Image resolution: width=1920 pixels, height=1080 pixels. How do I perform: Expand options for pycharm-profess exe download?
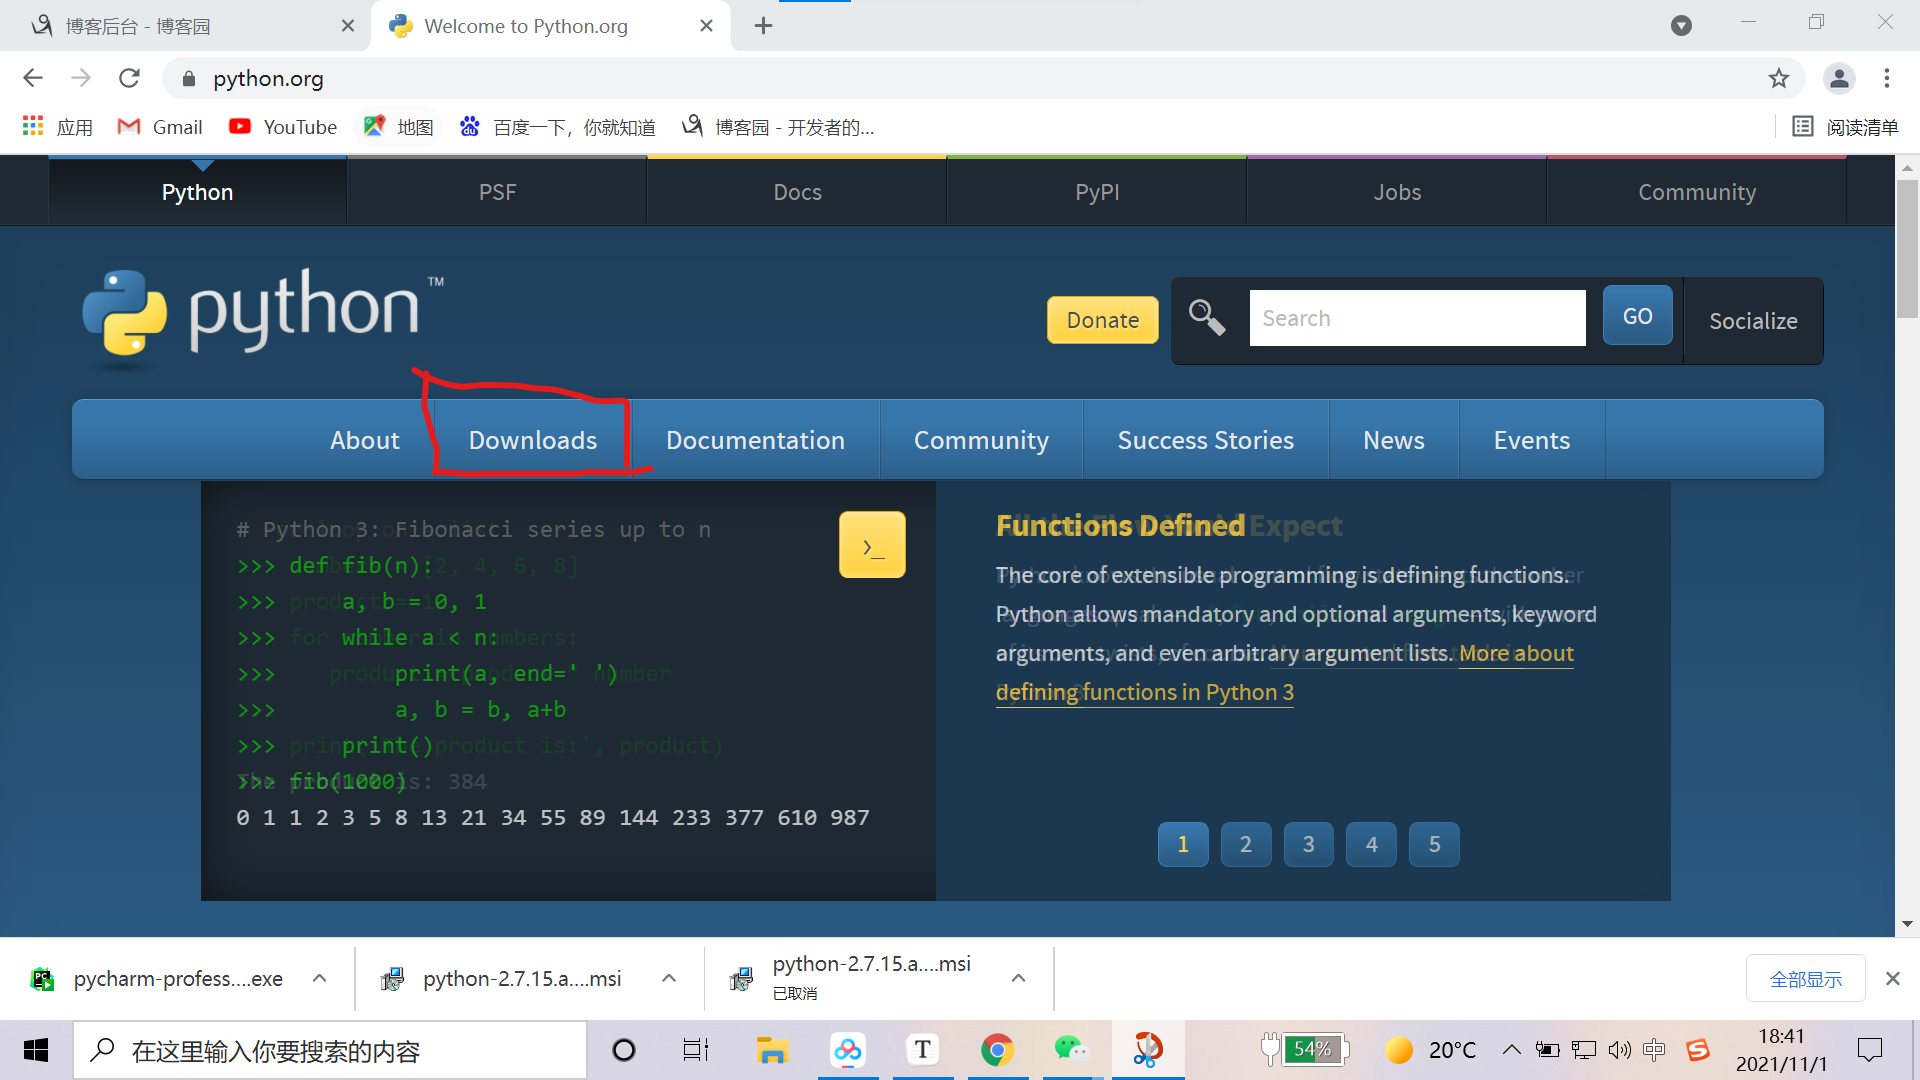point(319,979)
